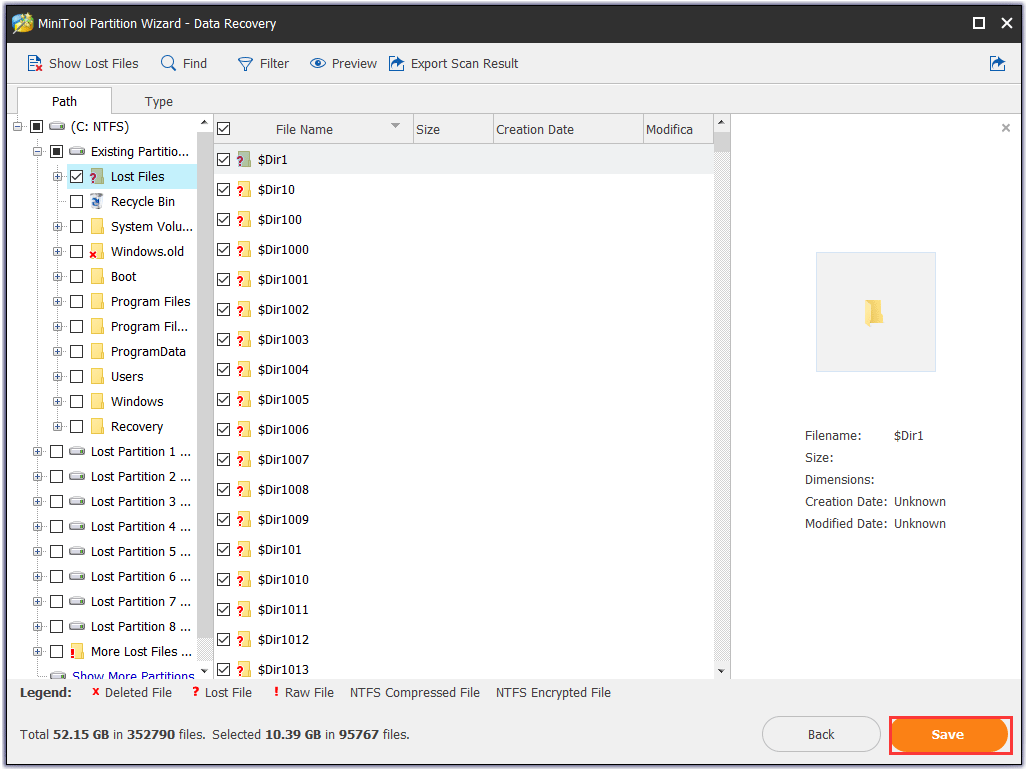Click the Creation Date column header

pos(568,129)
